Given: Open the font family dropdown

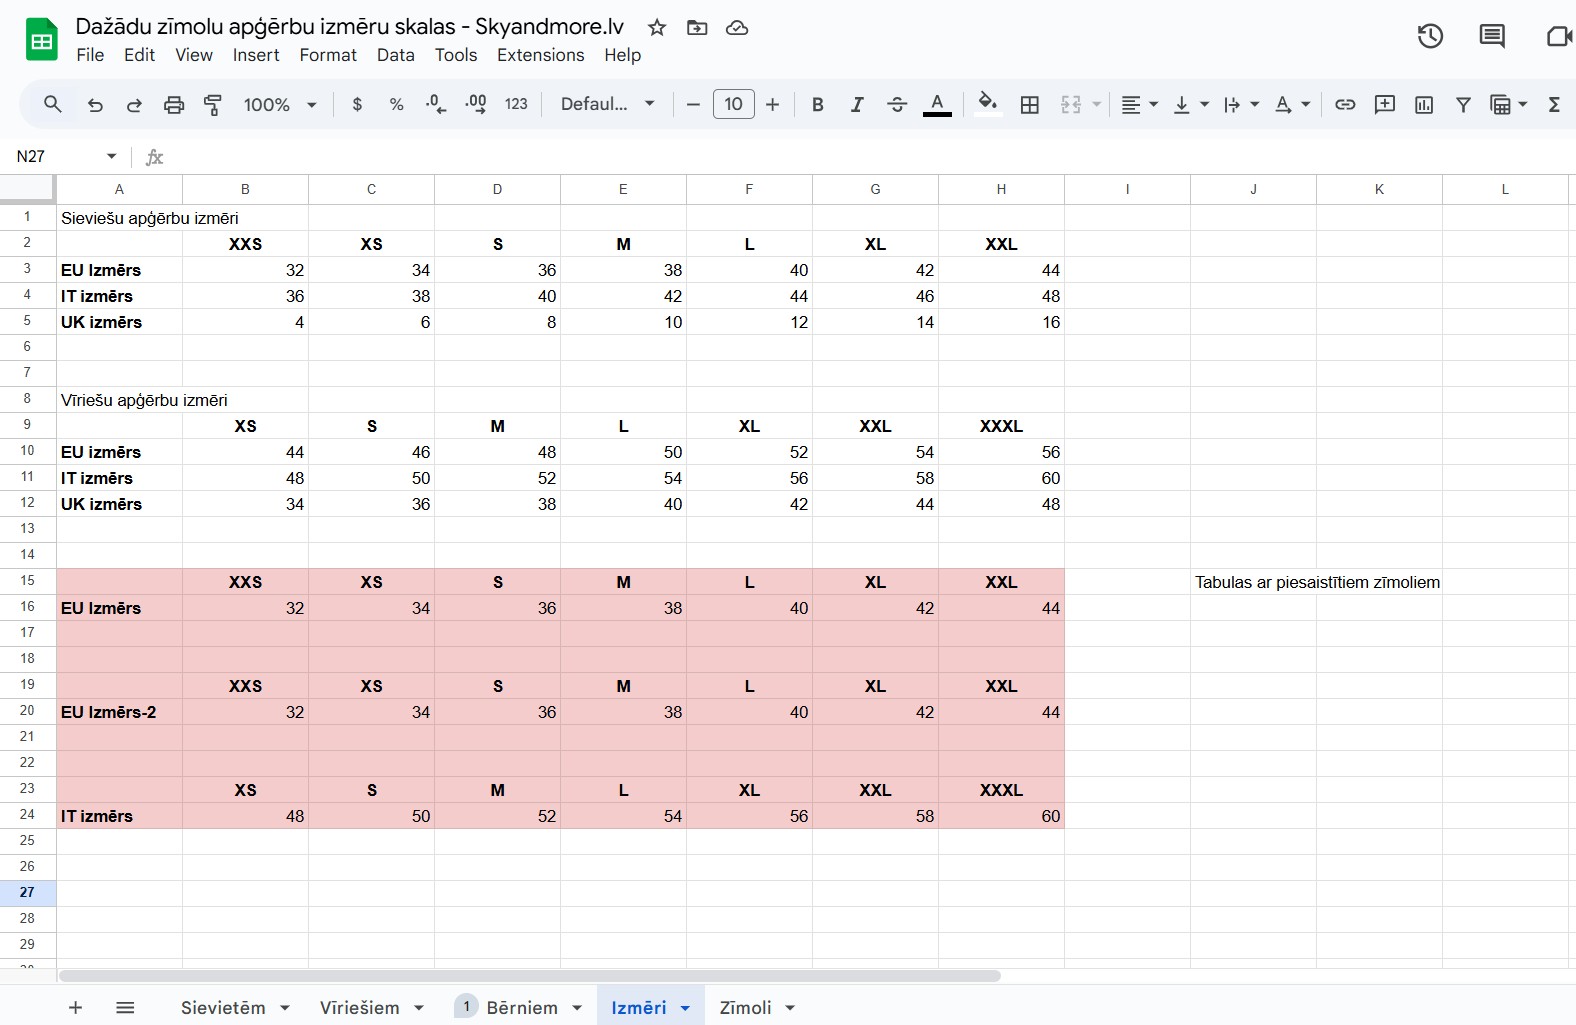Looking at the screenshot, I should tap(607, 104).
